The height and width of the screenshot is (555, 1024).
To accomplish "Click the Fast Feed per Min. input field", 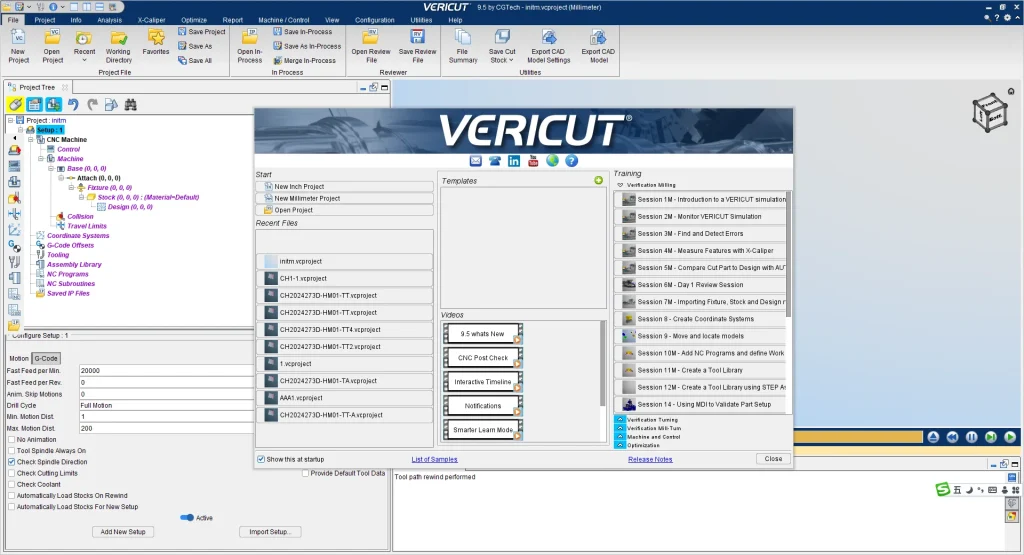I will point(167,370).
